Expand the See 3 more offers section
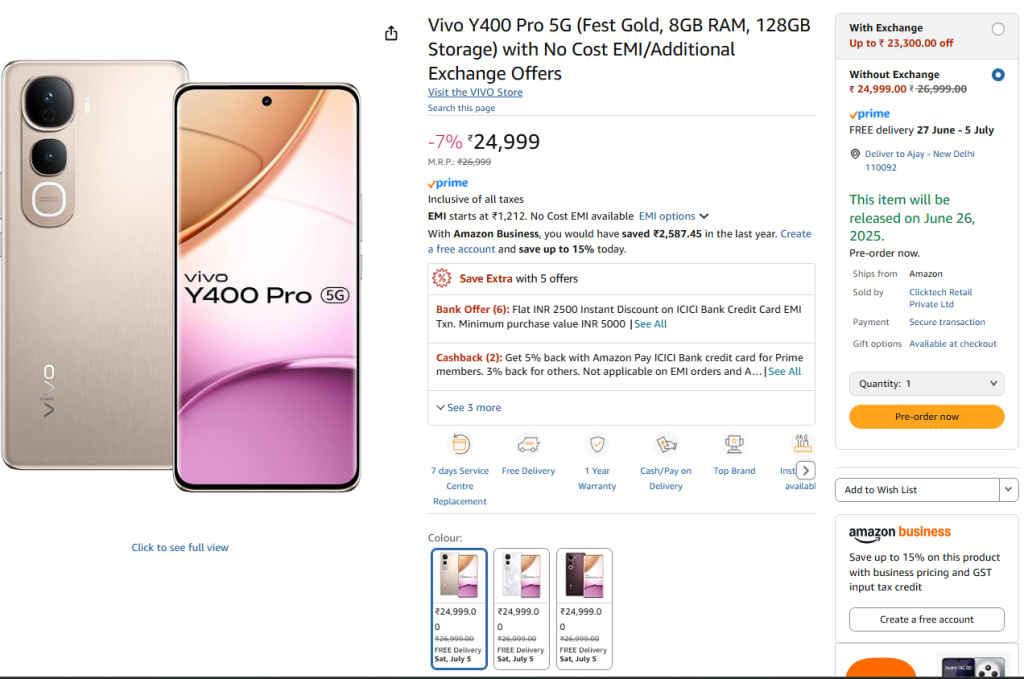 [x=469, y=407]
